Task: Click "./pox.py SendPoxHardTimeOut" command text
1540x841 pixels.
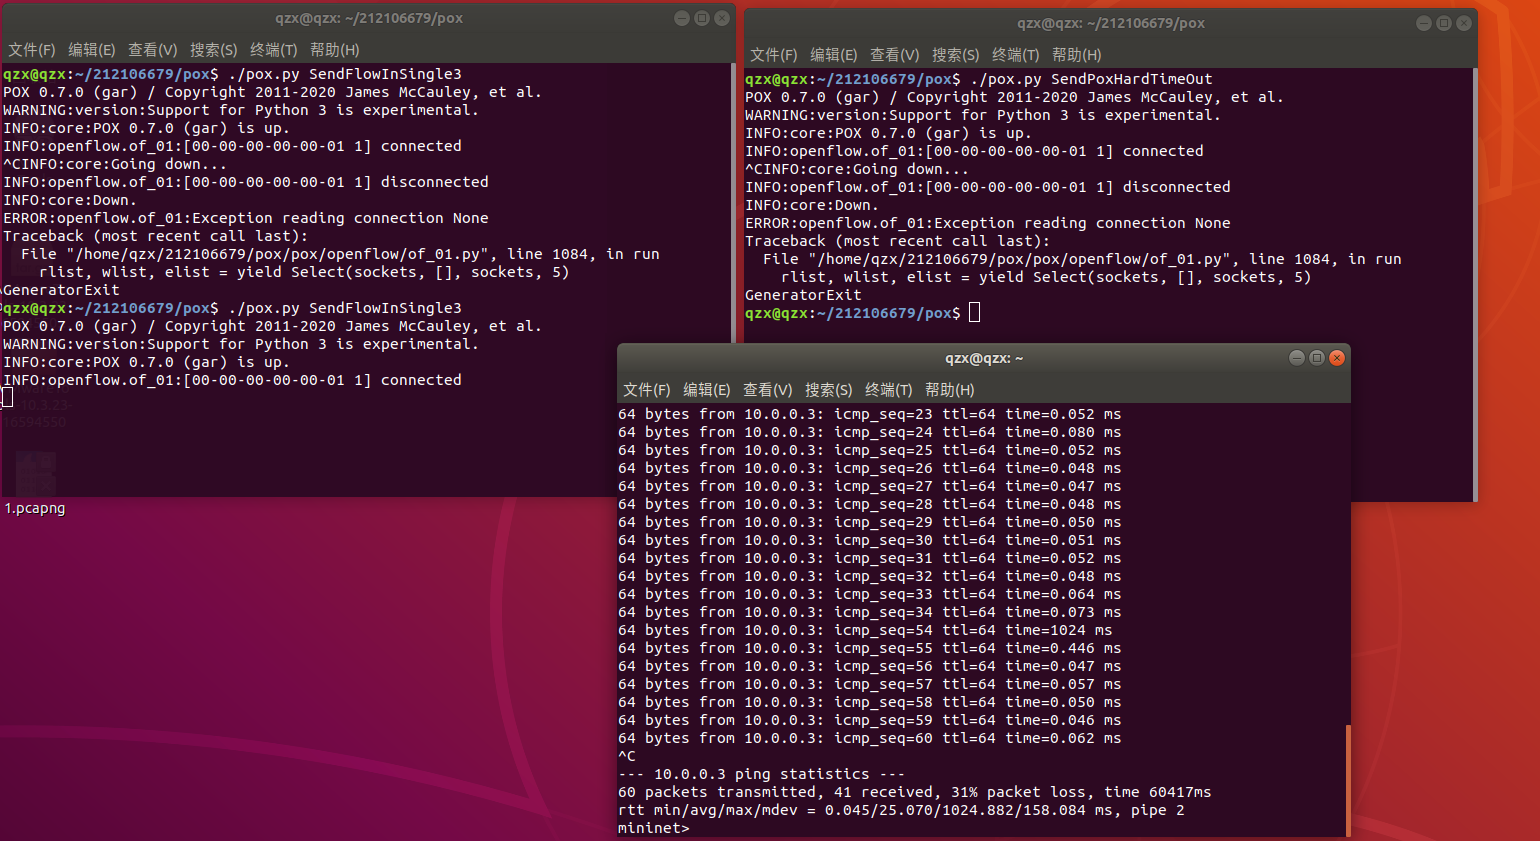Action: pyautogui.click(x=1091, y=79)
